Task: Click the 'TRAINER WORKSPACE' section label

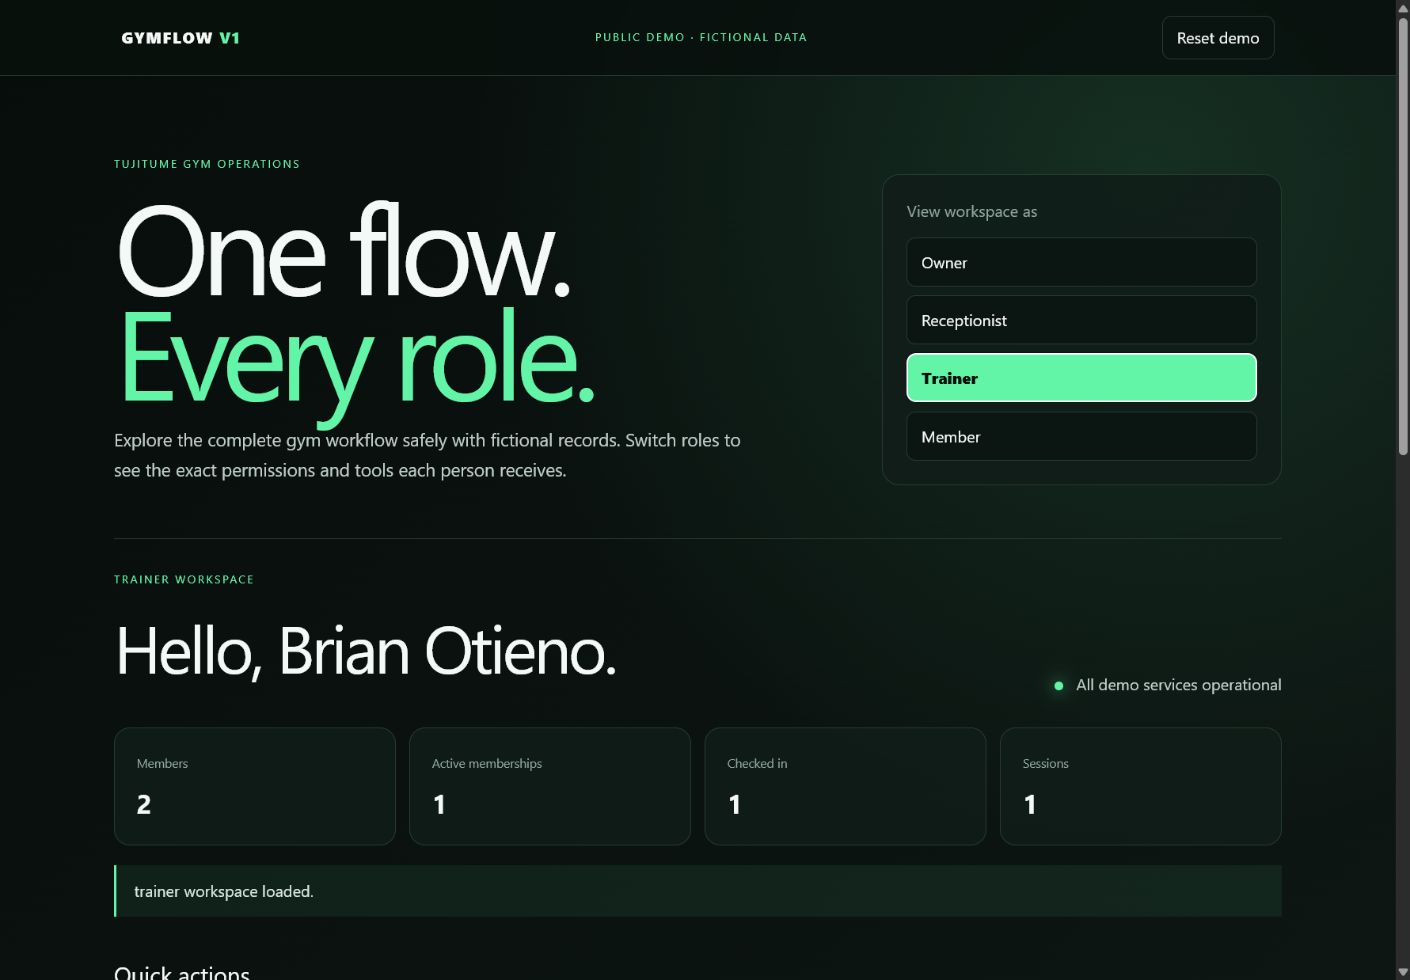Action: pyautogui.click(x=184, y=579)
